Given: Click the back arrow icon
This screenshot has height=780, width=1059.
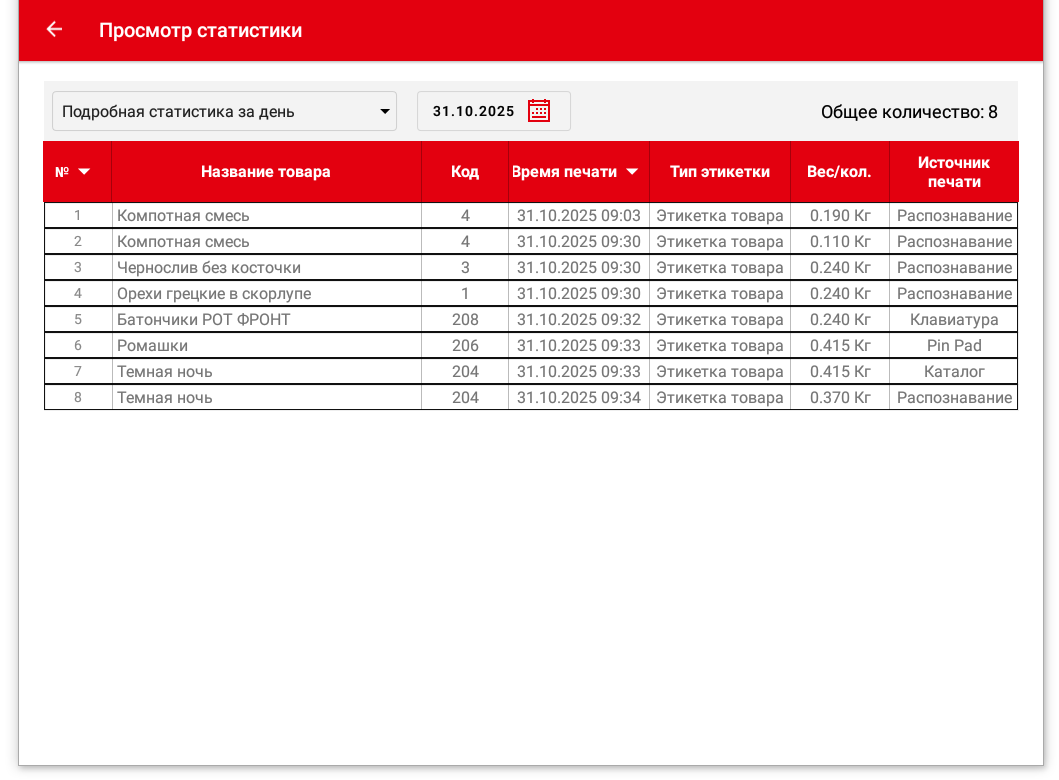Looking at the screenshot, I should tap(54, 30).
